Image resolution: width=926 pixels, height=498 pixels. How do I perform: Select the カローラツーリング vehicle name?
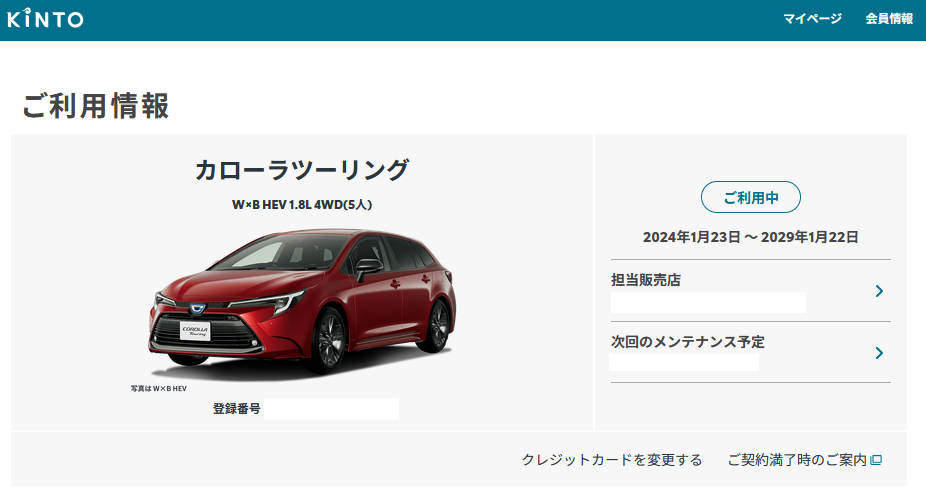pyautogui.click(x=302, y=170)
